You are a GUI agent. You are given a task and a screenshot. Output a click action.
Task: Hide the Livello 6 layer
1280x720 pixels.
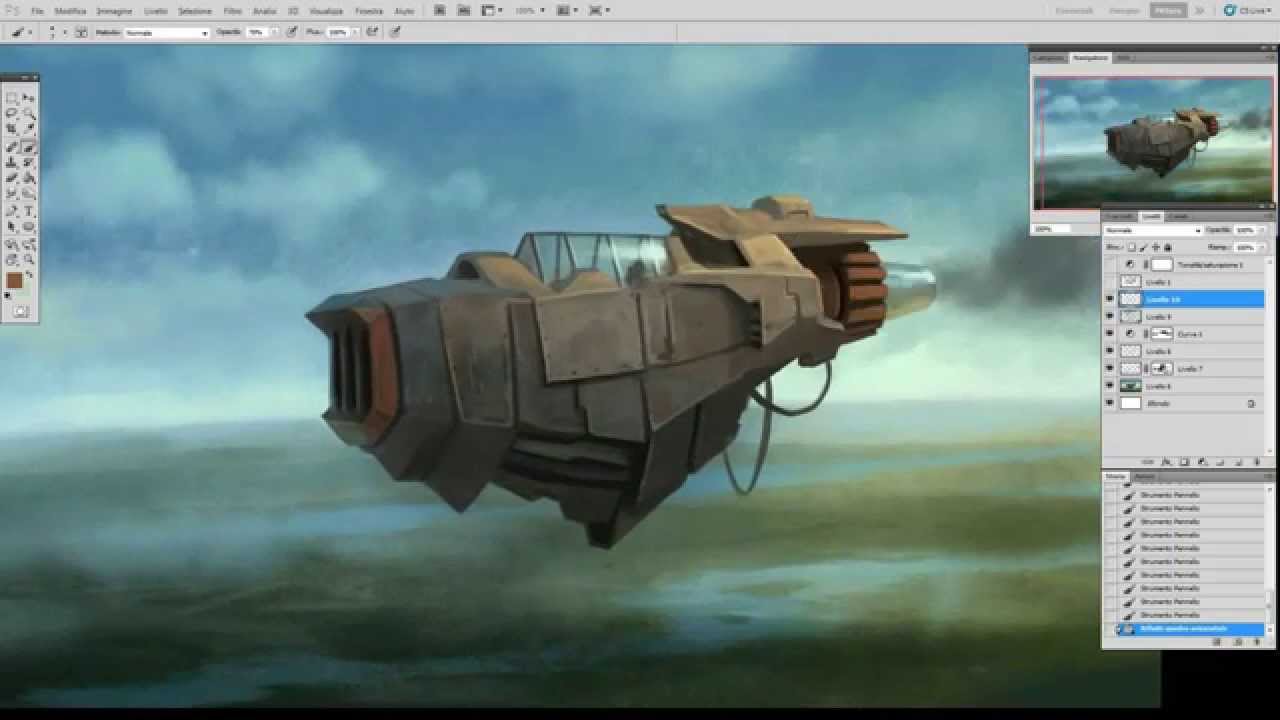click(x=1109, y=385)
